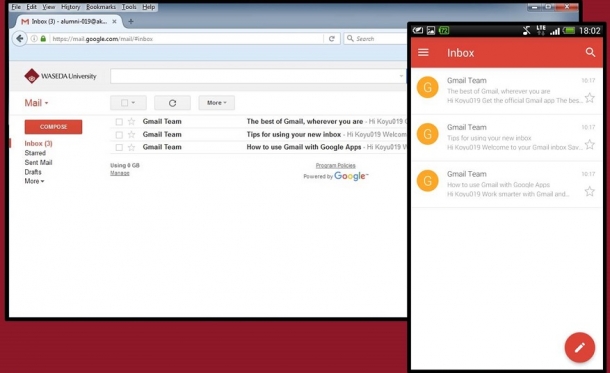Open the Program Policies link
This screenshot has height=373, width=610.
(335, 165)
